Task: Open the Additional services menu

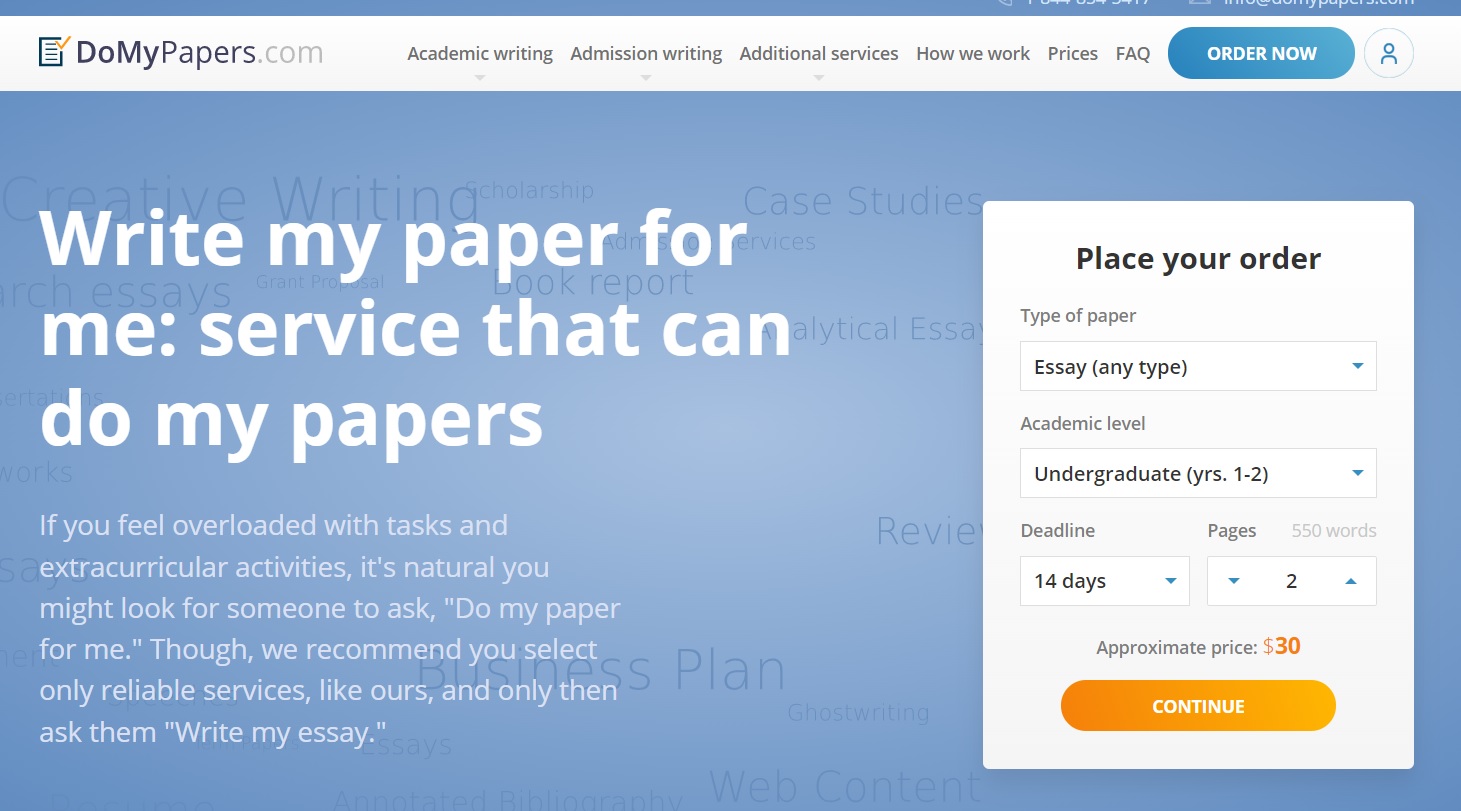Action: coord(819,53)
